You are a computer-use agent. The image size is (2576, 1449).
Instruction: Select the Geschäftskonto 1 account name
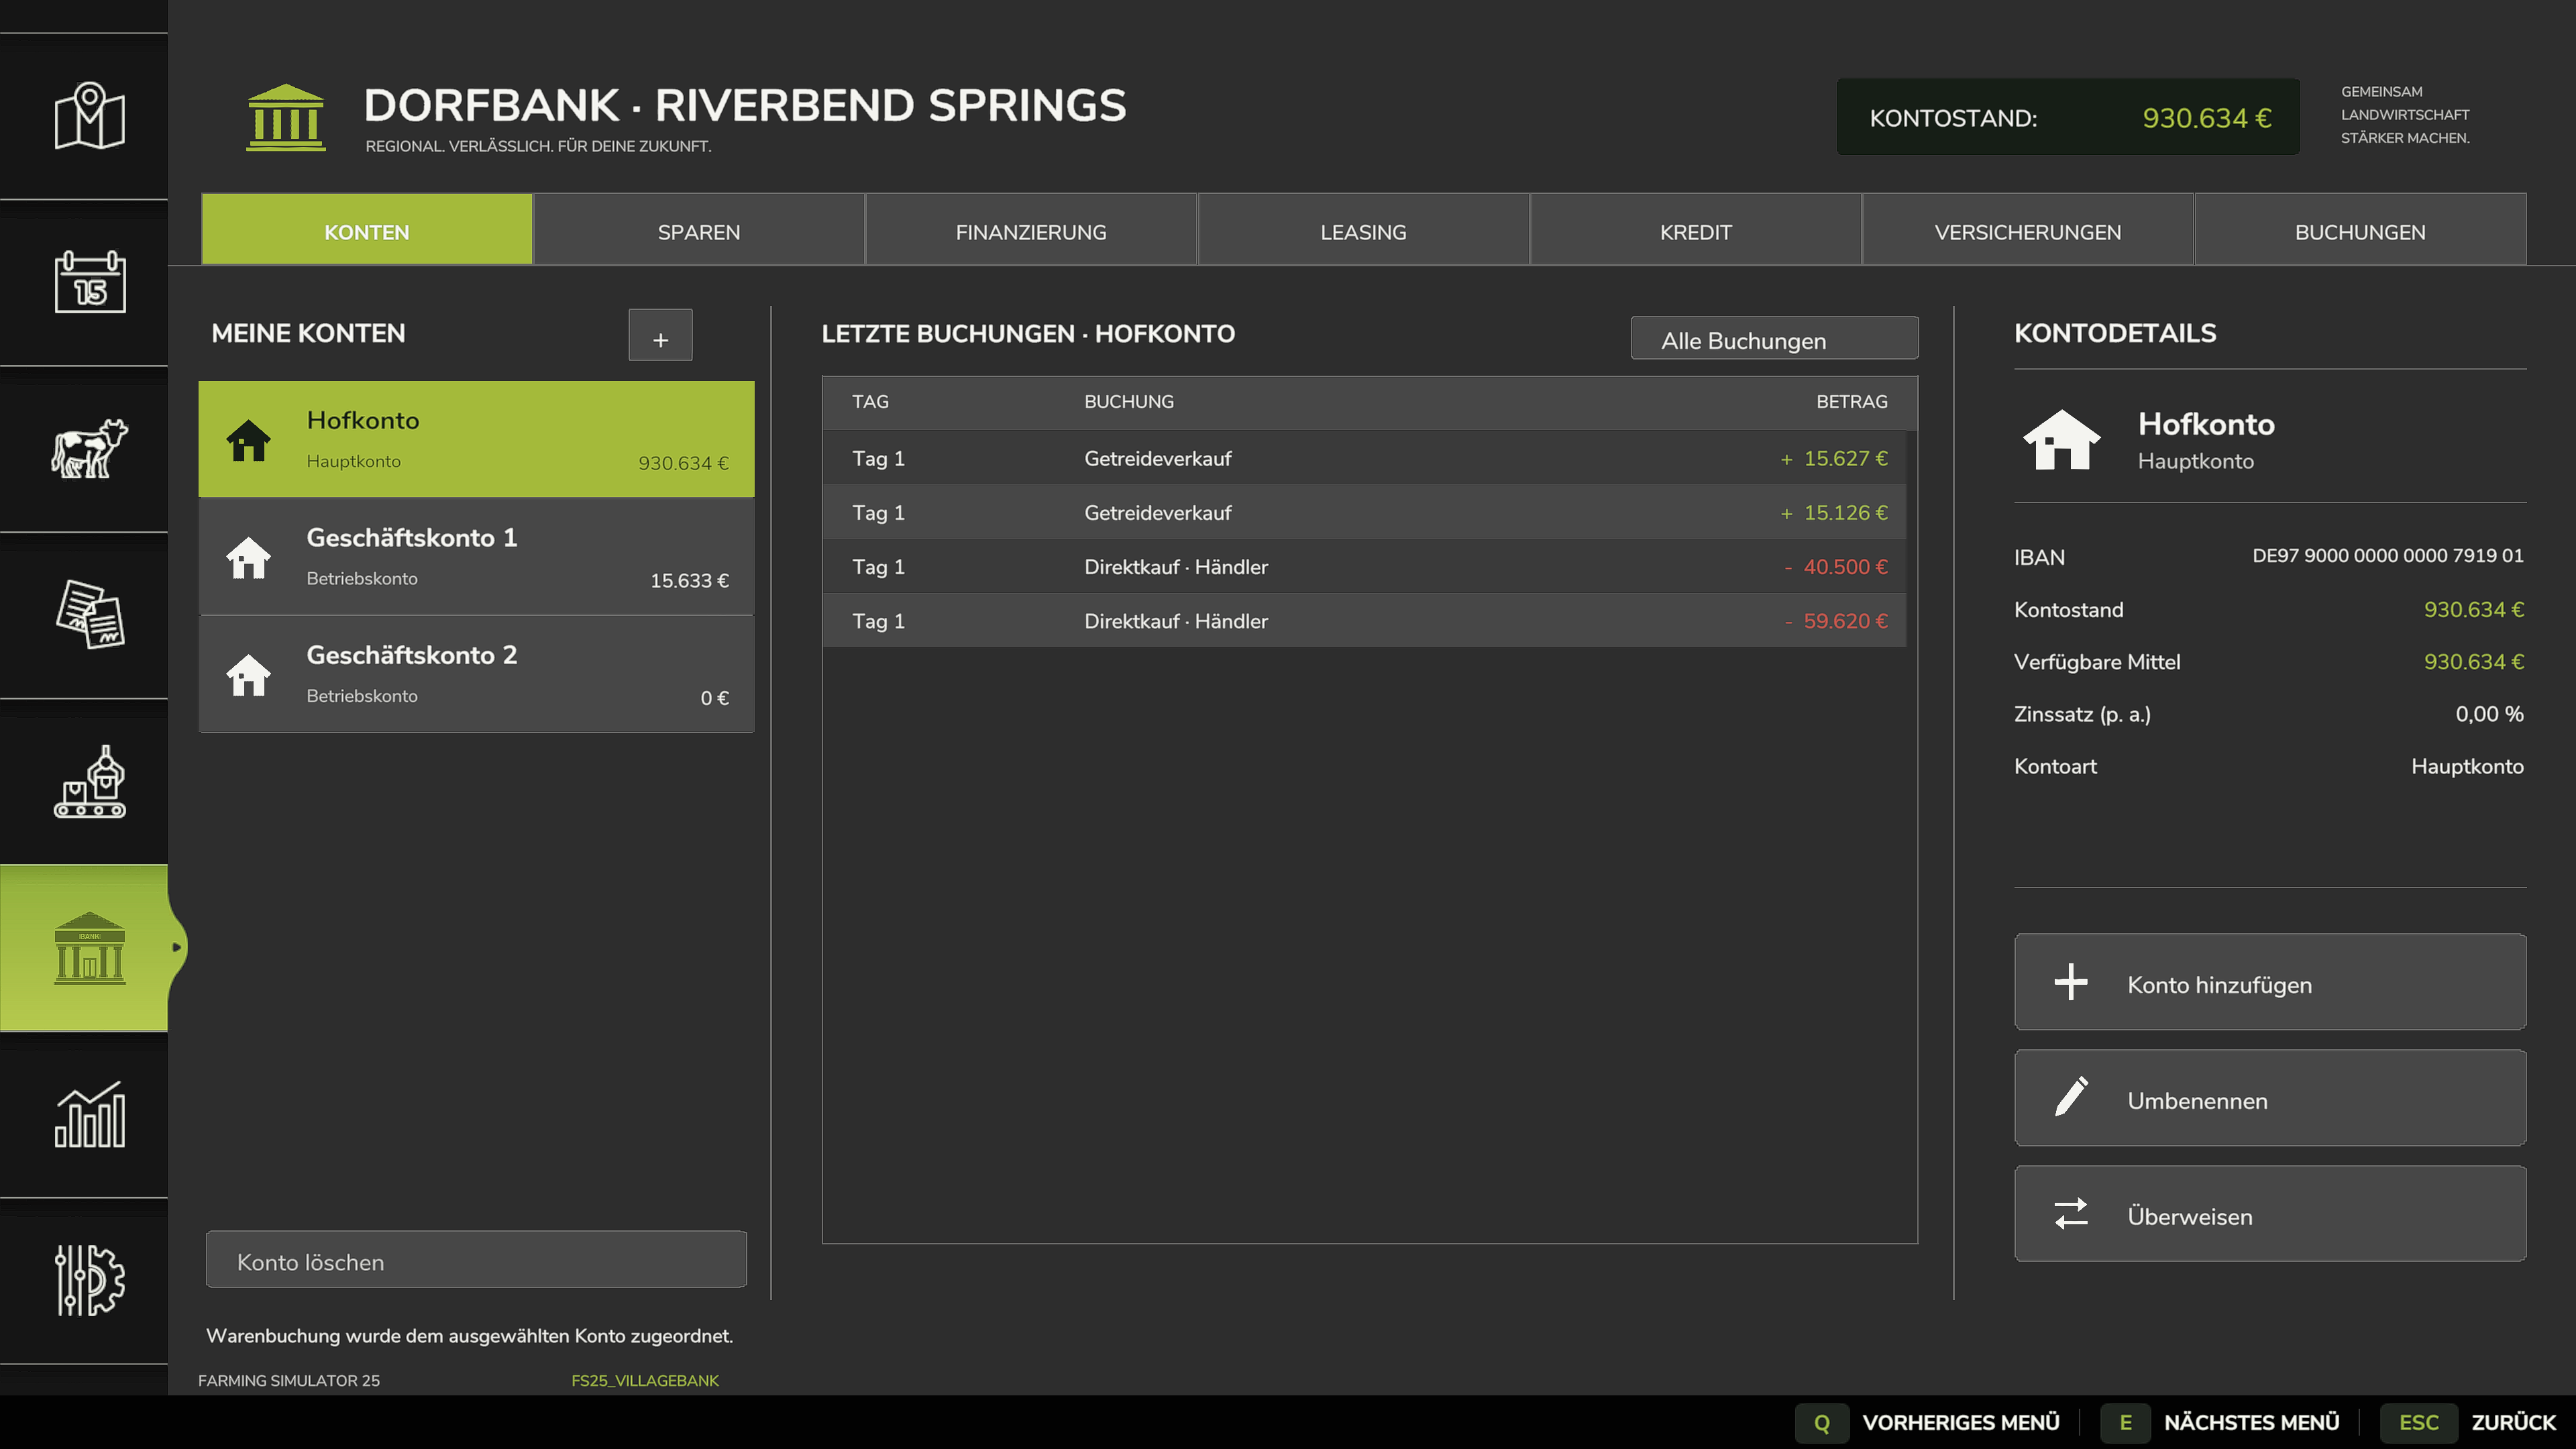(x=412, y=537)
